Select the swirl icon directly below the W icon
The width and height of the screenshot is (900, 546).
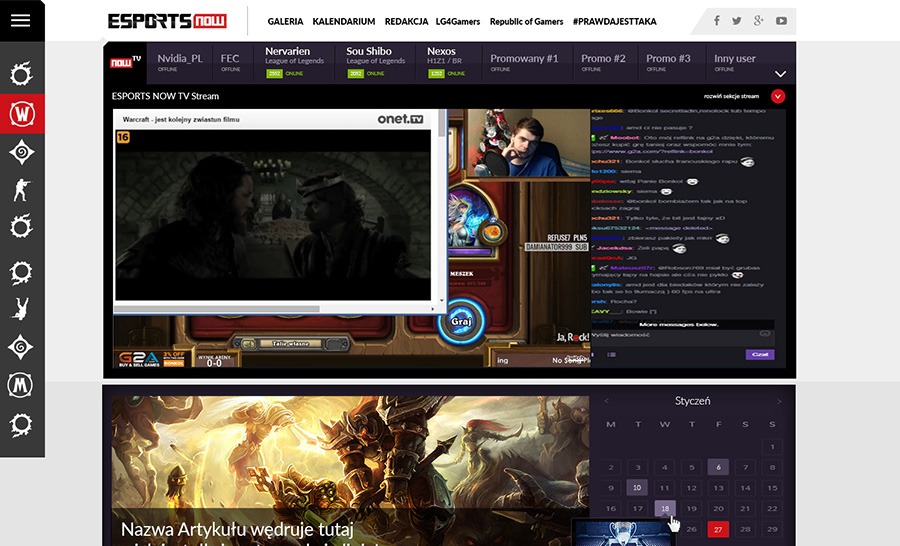tap(21, 152)
